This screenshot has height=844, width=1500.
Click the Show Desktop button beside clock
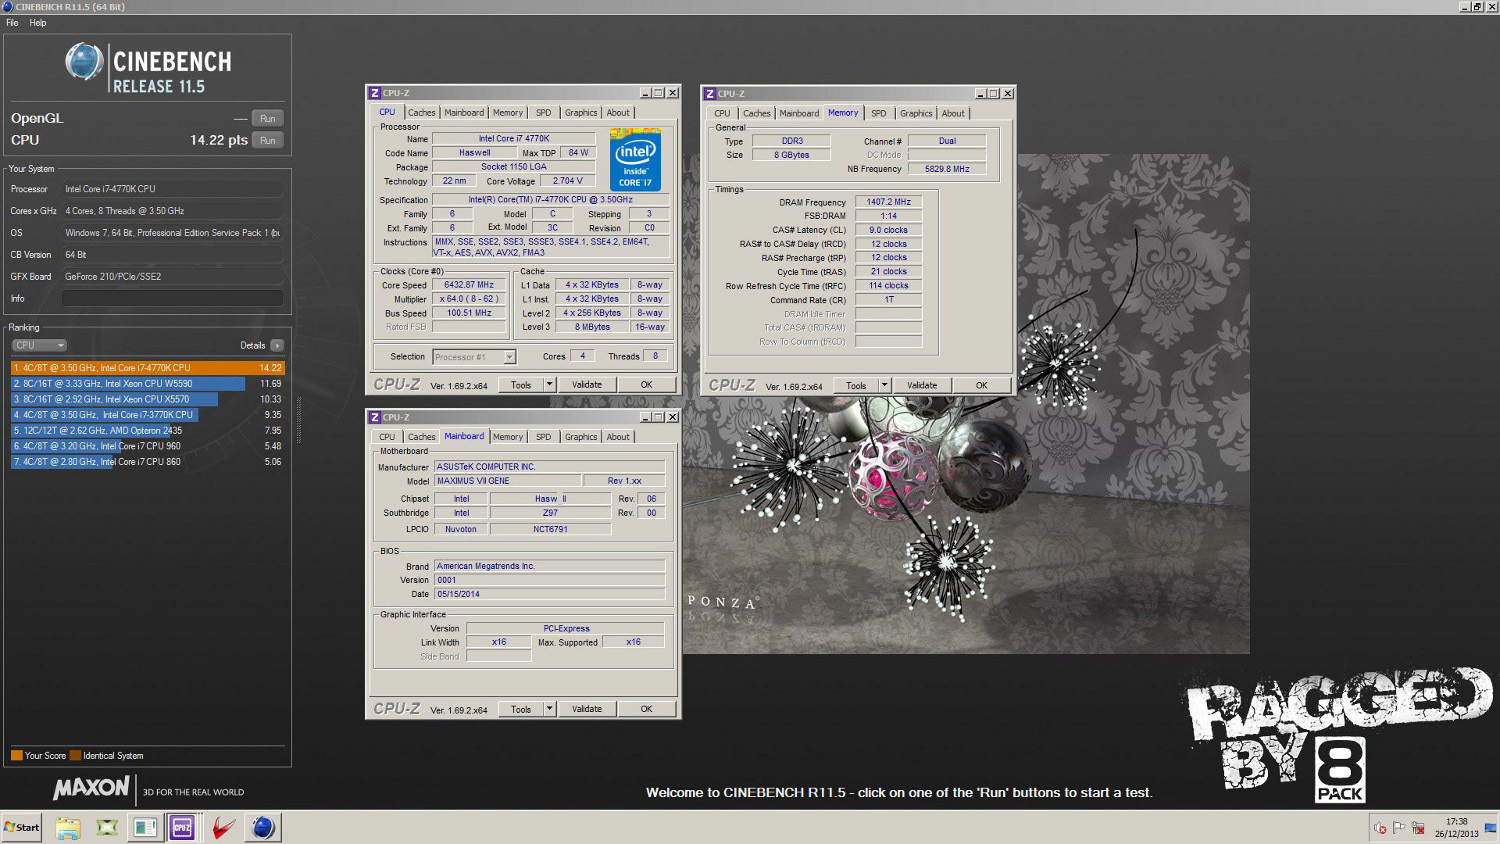(x=1493, y=828)
